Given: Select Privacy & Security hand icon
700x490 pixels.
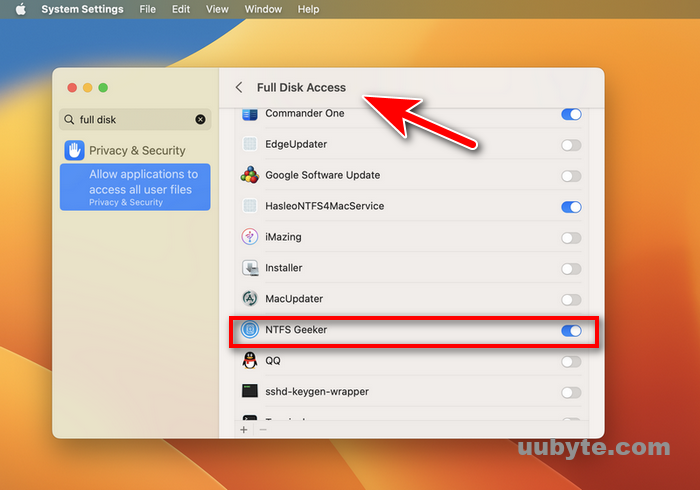Looking at the screenshot, I should [x=74, y=150].
